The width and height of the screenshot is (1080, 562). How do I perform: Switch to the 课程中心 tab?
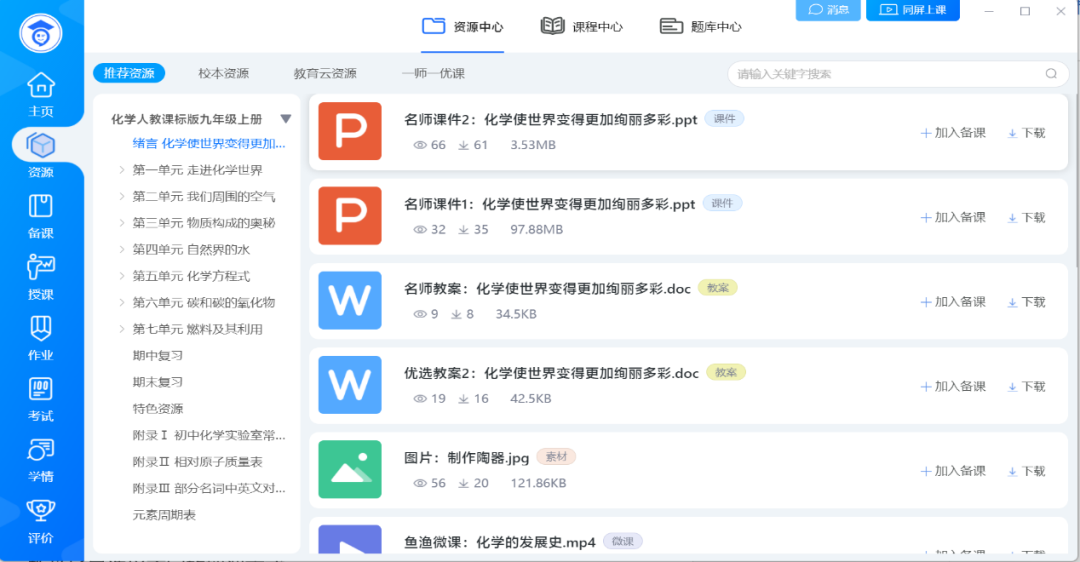(x=582, y=27)
